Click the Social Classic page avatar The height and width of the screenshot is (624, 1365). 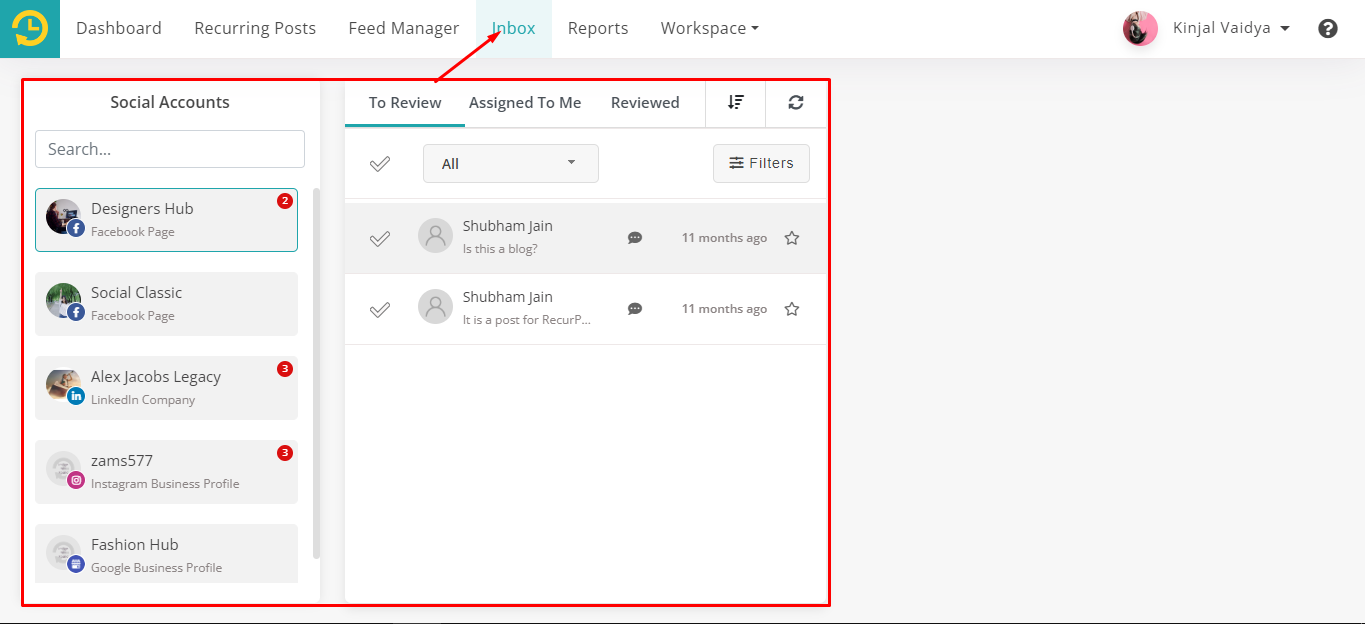click(x=64, y=301)
